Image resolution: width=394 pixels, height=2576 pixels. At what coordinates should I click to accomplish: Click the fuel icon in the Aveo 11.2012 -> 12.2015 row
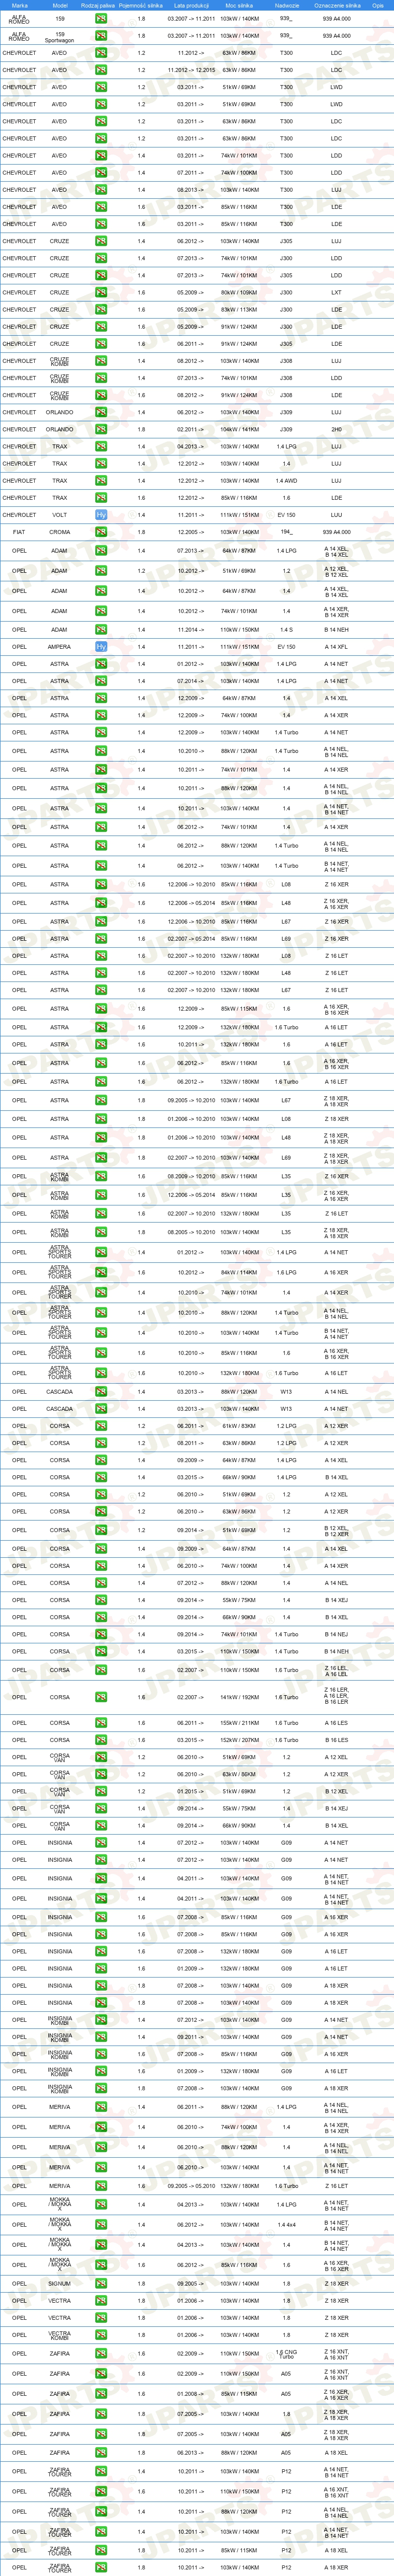coord(101,70)
